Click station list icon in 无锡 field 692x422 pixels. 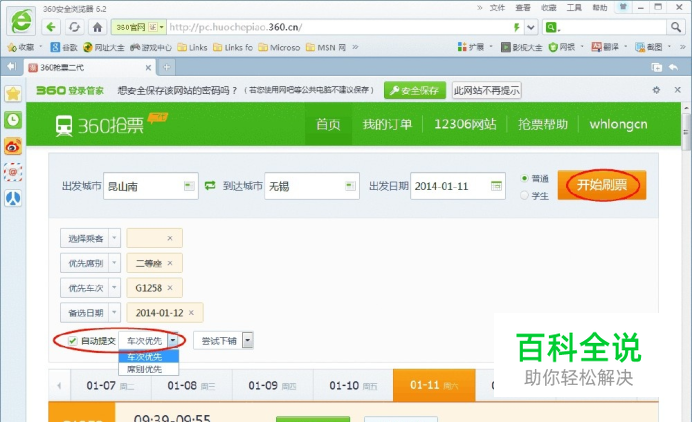click(x=350, y=186)
